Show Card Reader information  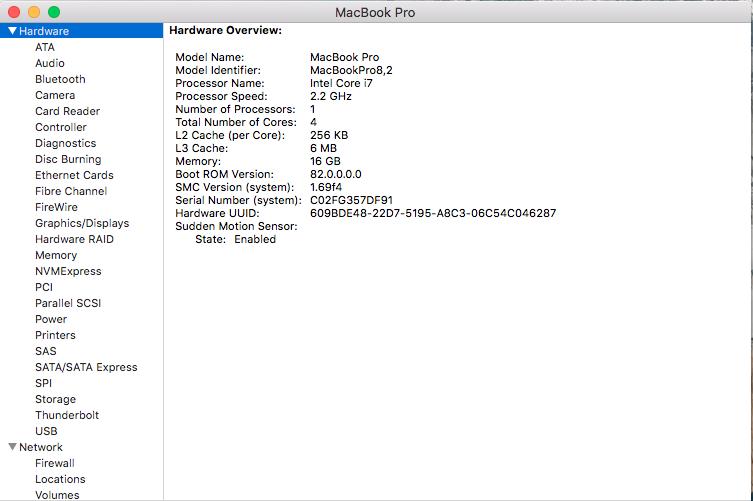tap(67, 111)
